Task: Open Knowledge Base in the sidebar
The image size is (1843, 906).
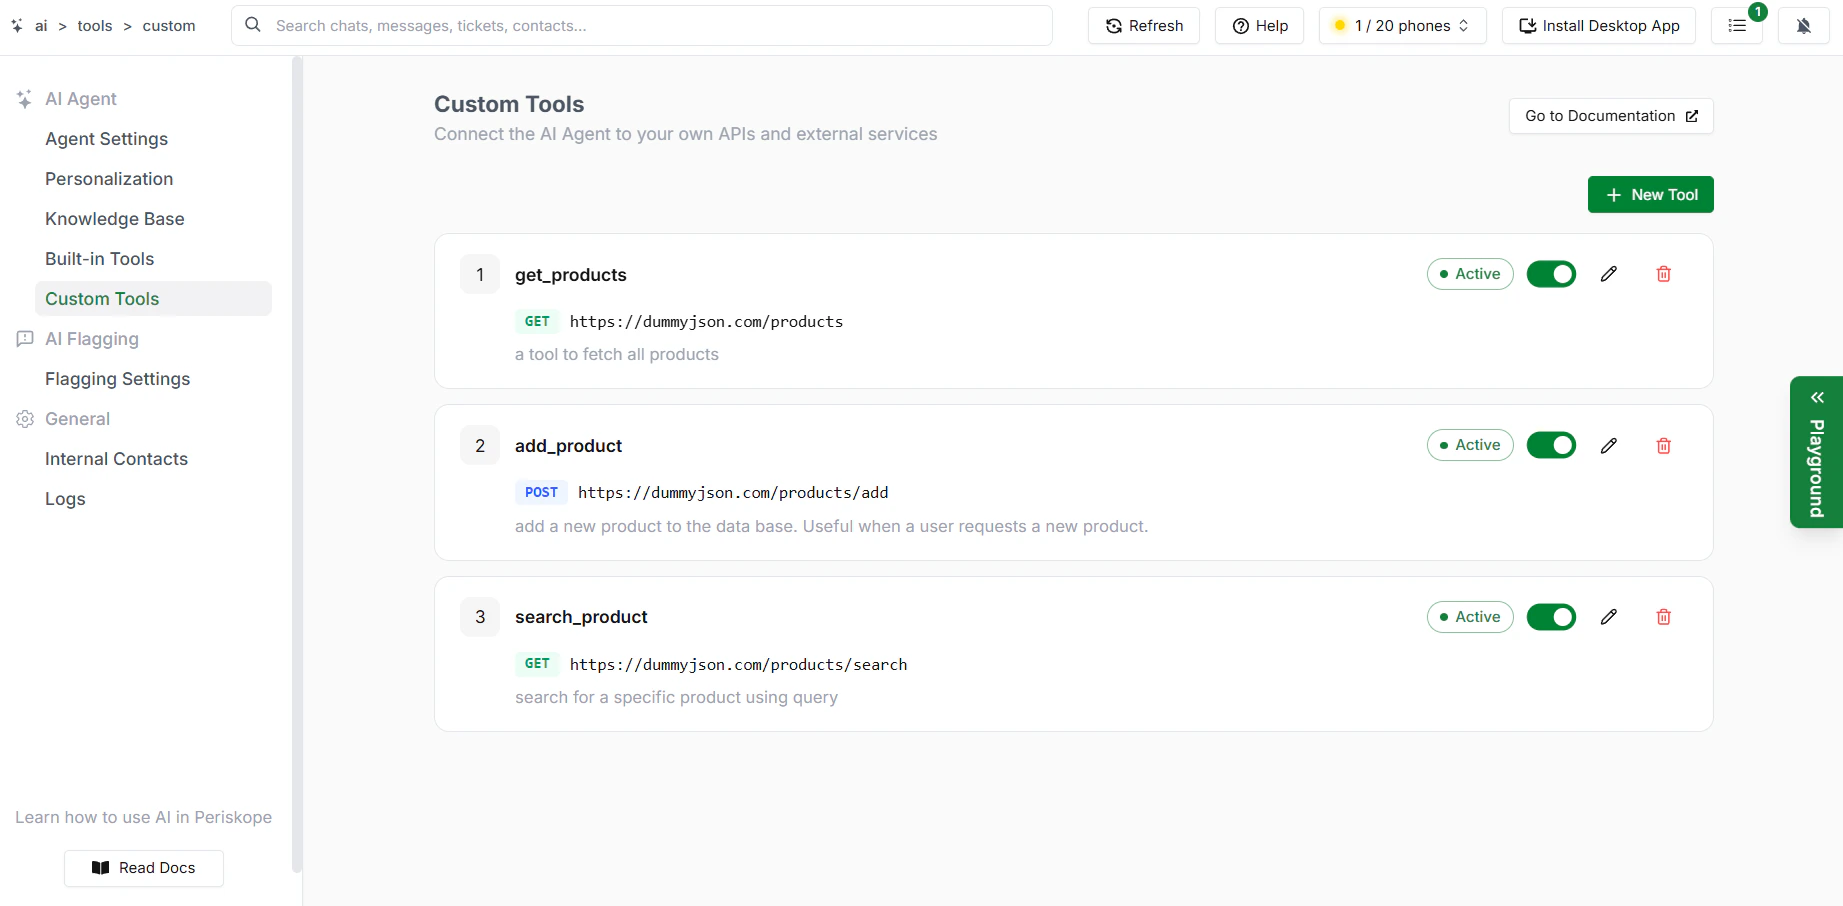Action: [115, 219]
